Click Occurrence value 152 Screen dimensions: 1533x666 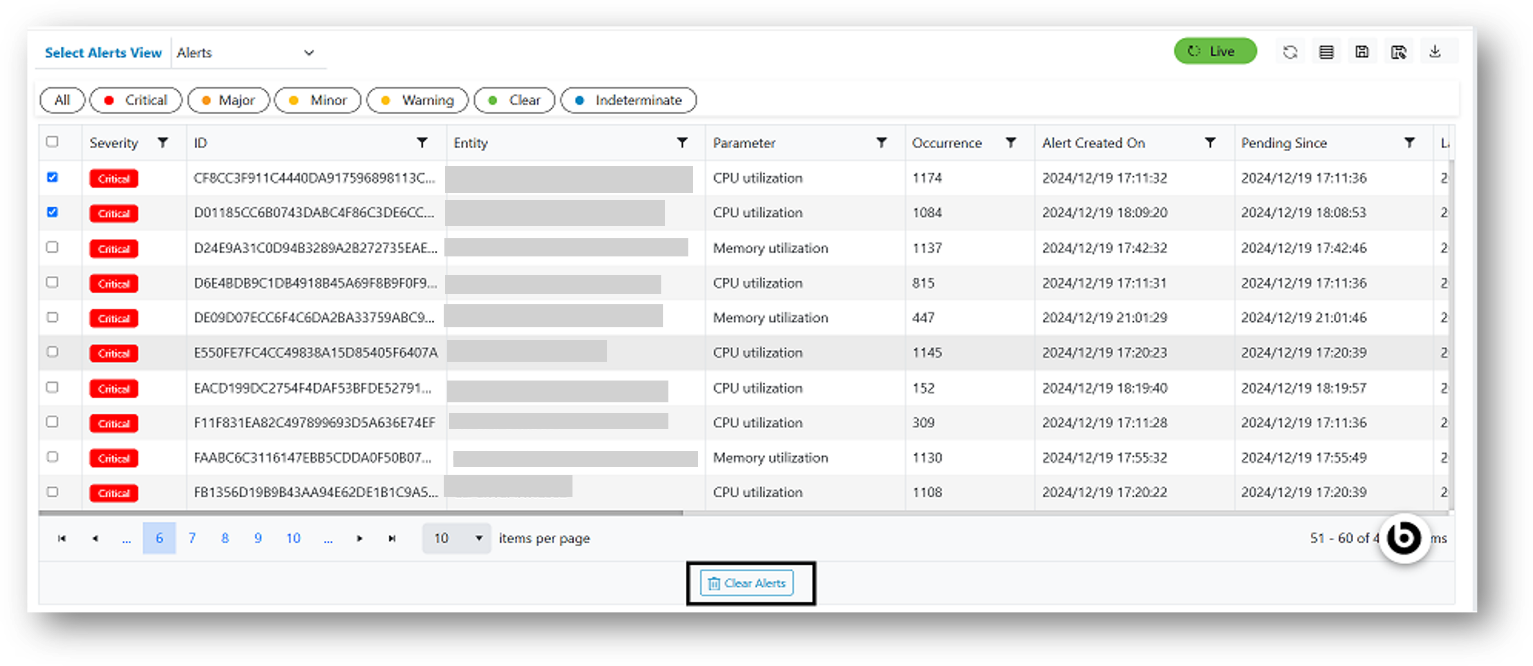tap(923, 388)
